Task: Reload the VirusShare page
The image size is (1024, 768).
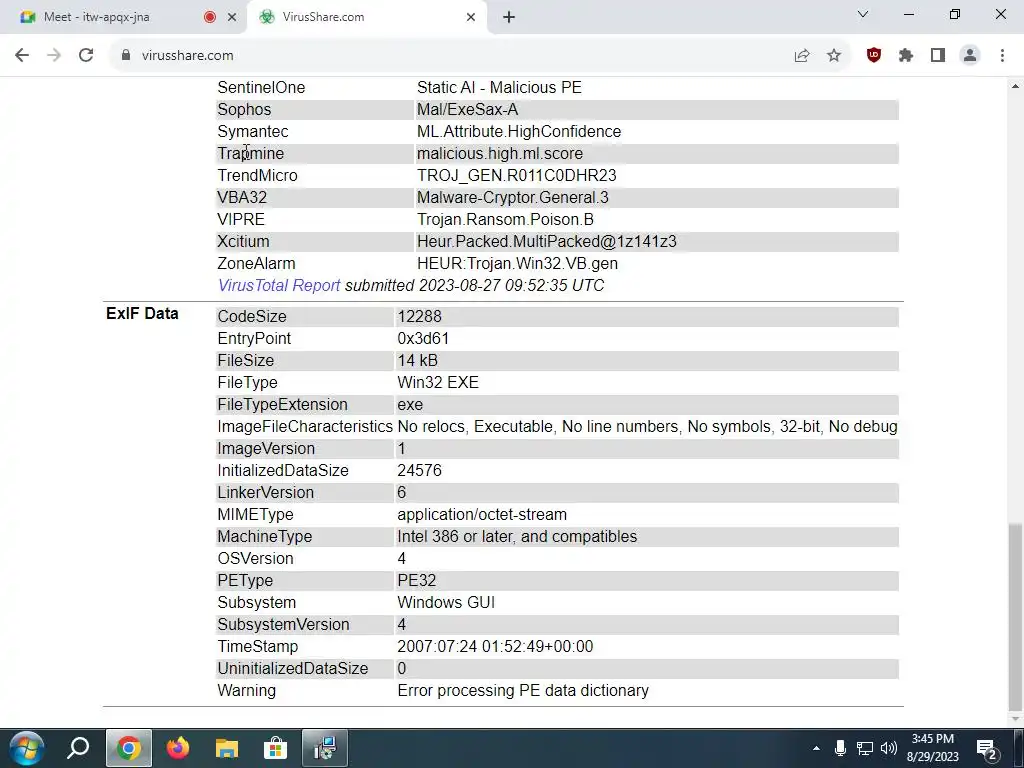Action: pyautogui.click(x=86, y=56)
